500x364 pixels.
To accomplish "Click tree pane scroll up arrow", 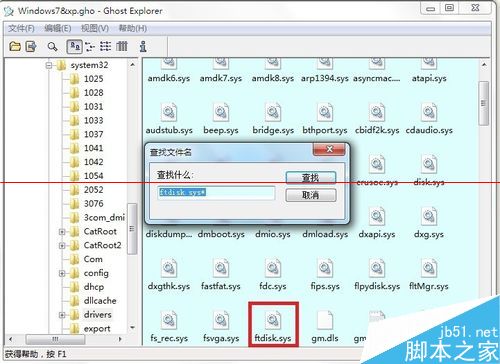I will tap(132, 64).
